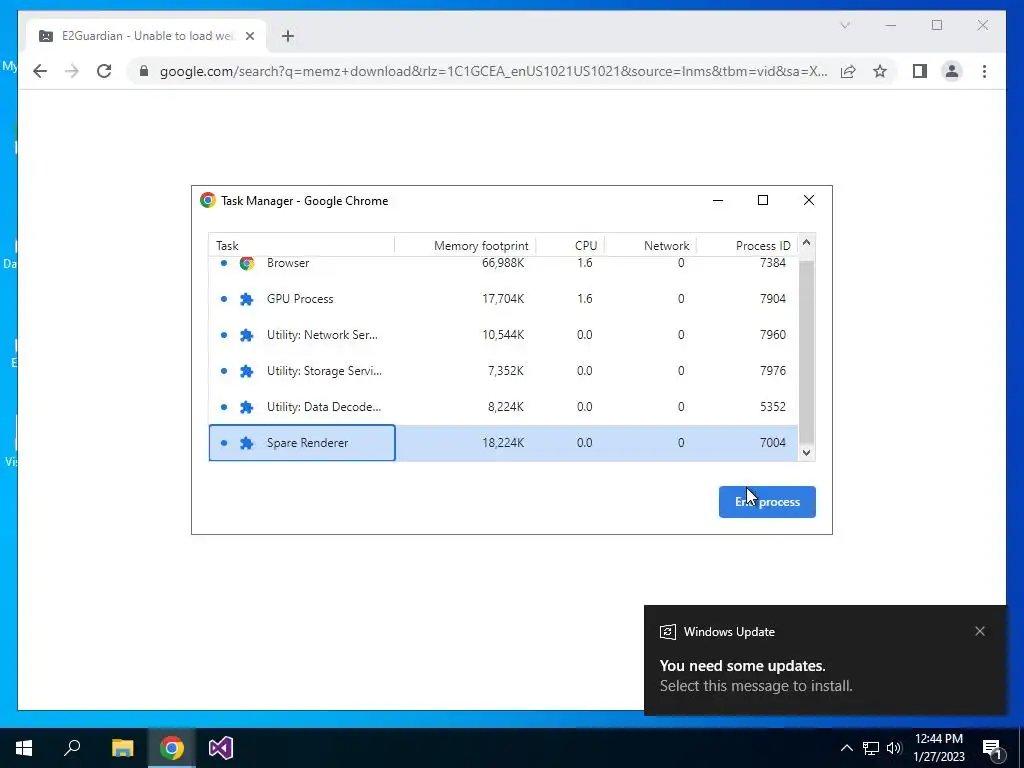Click Chrome icon in Browser row
The height and width of the screenshot is (768, 1024).
point(246,263)
